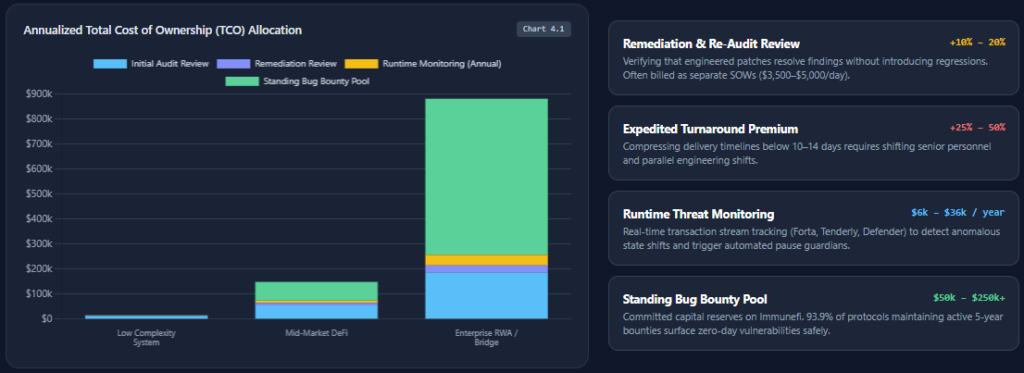
Task: Click blue audit segment of Mid-Market DeFi bar
Action: (x=316, y=312)
